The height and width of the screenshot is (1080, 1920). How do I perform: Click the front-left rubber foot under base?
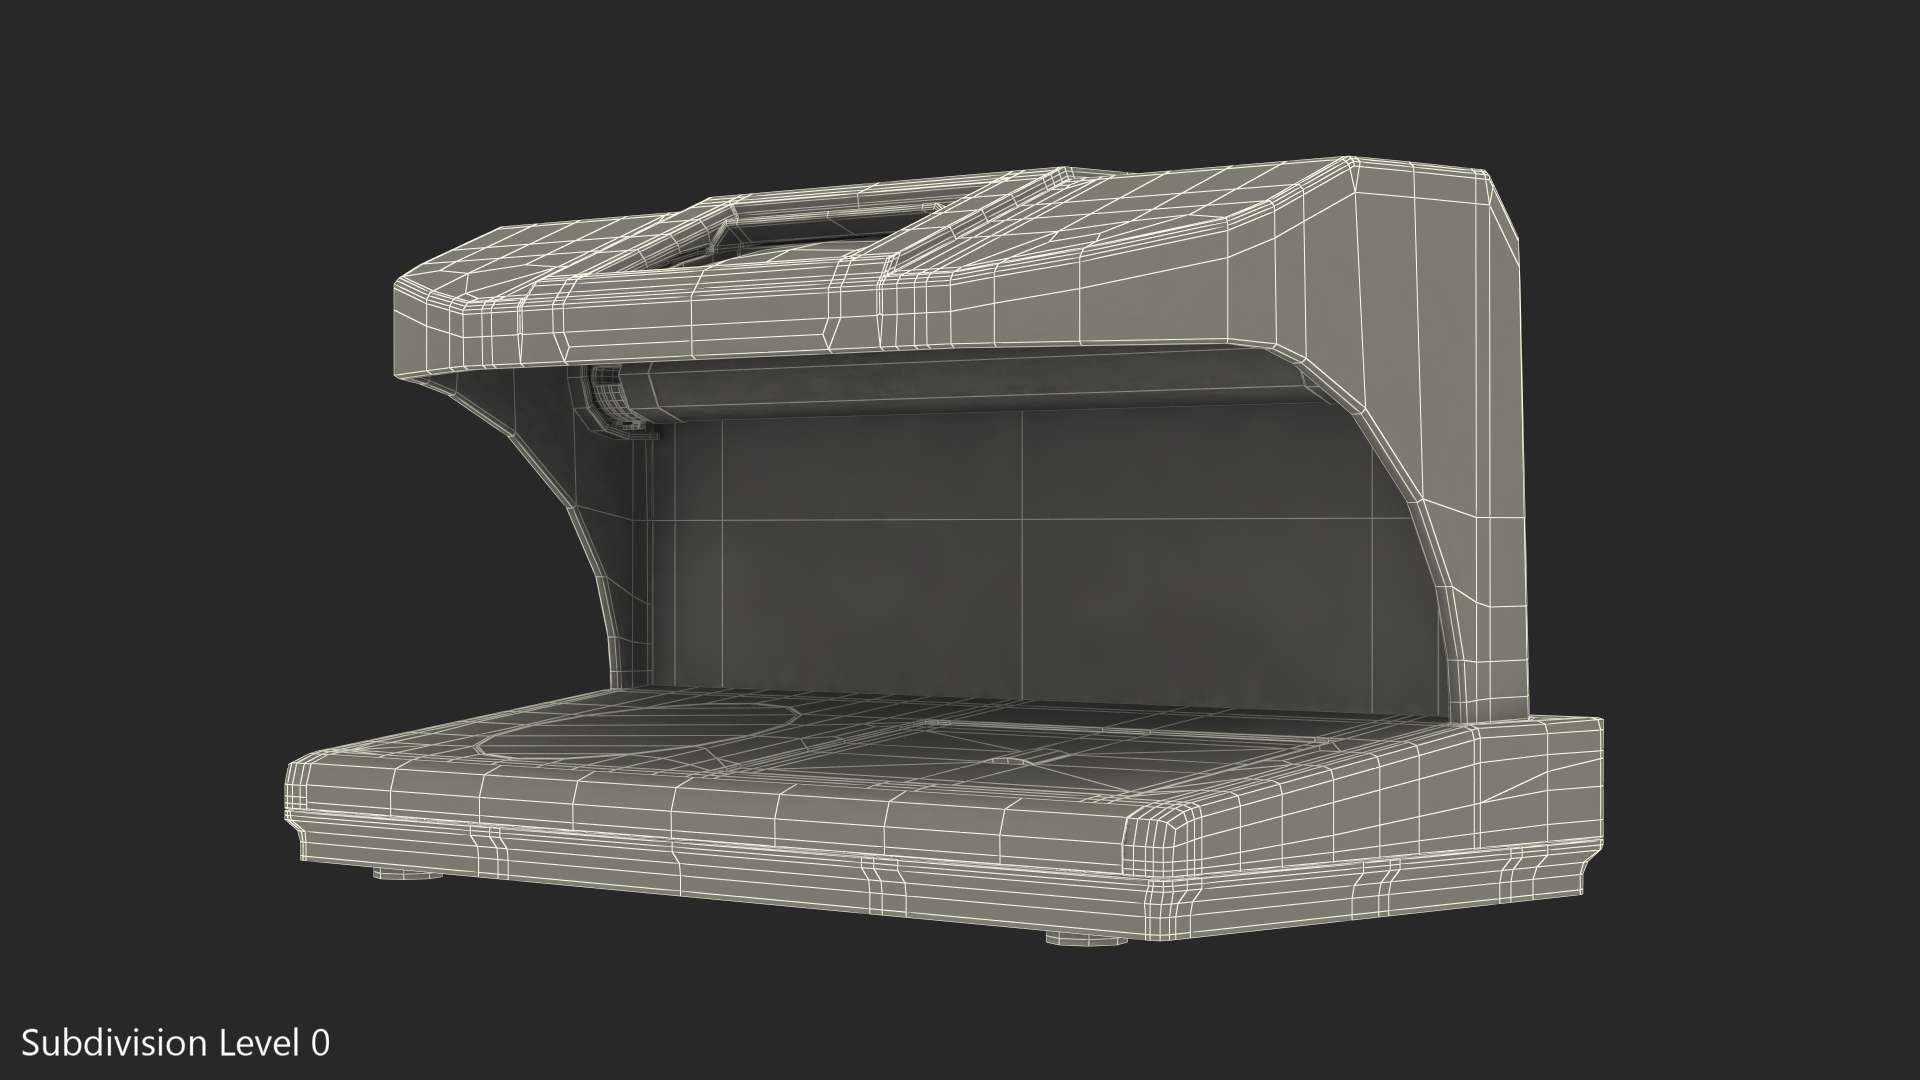pos(409,873)
